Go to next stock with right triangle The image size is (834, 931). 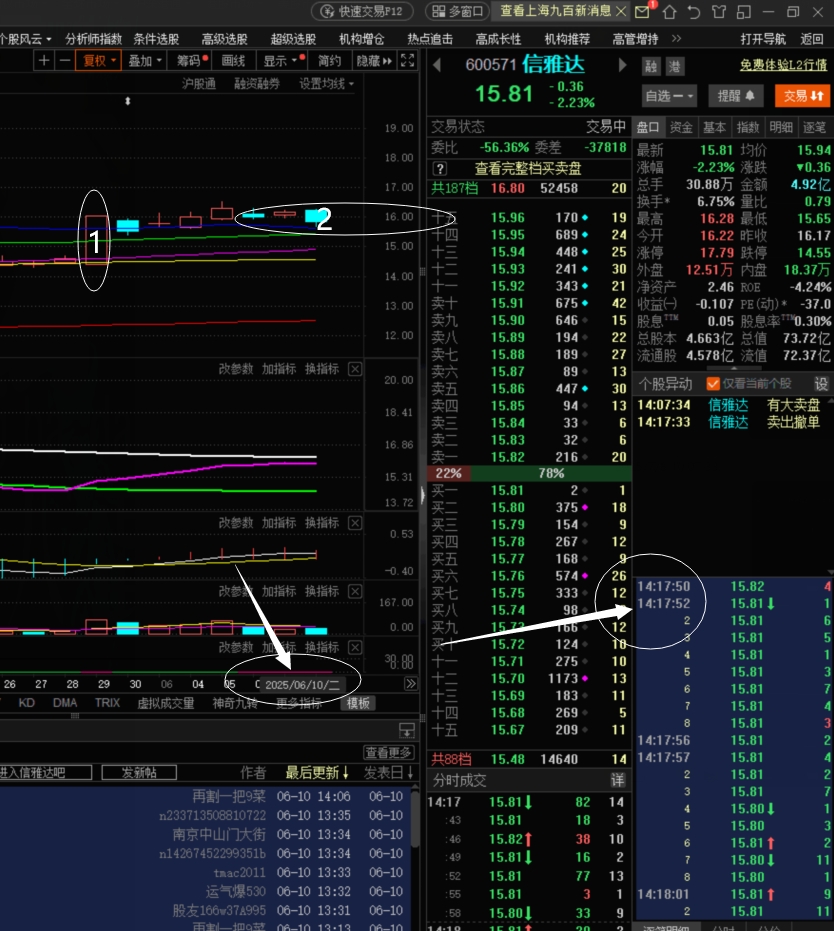(622, 65)
